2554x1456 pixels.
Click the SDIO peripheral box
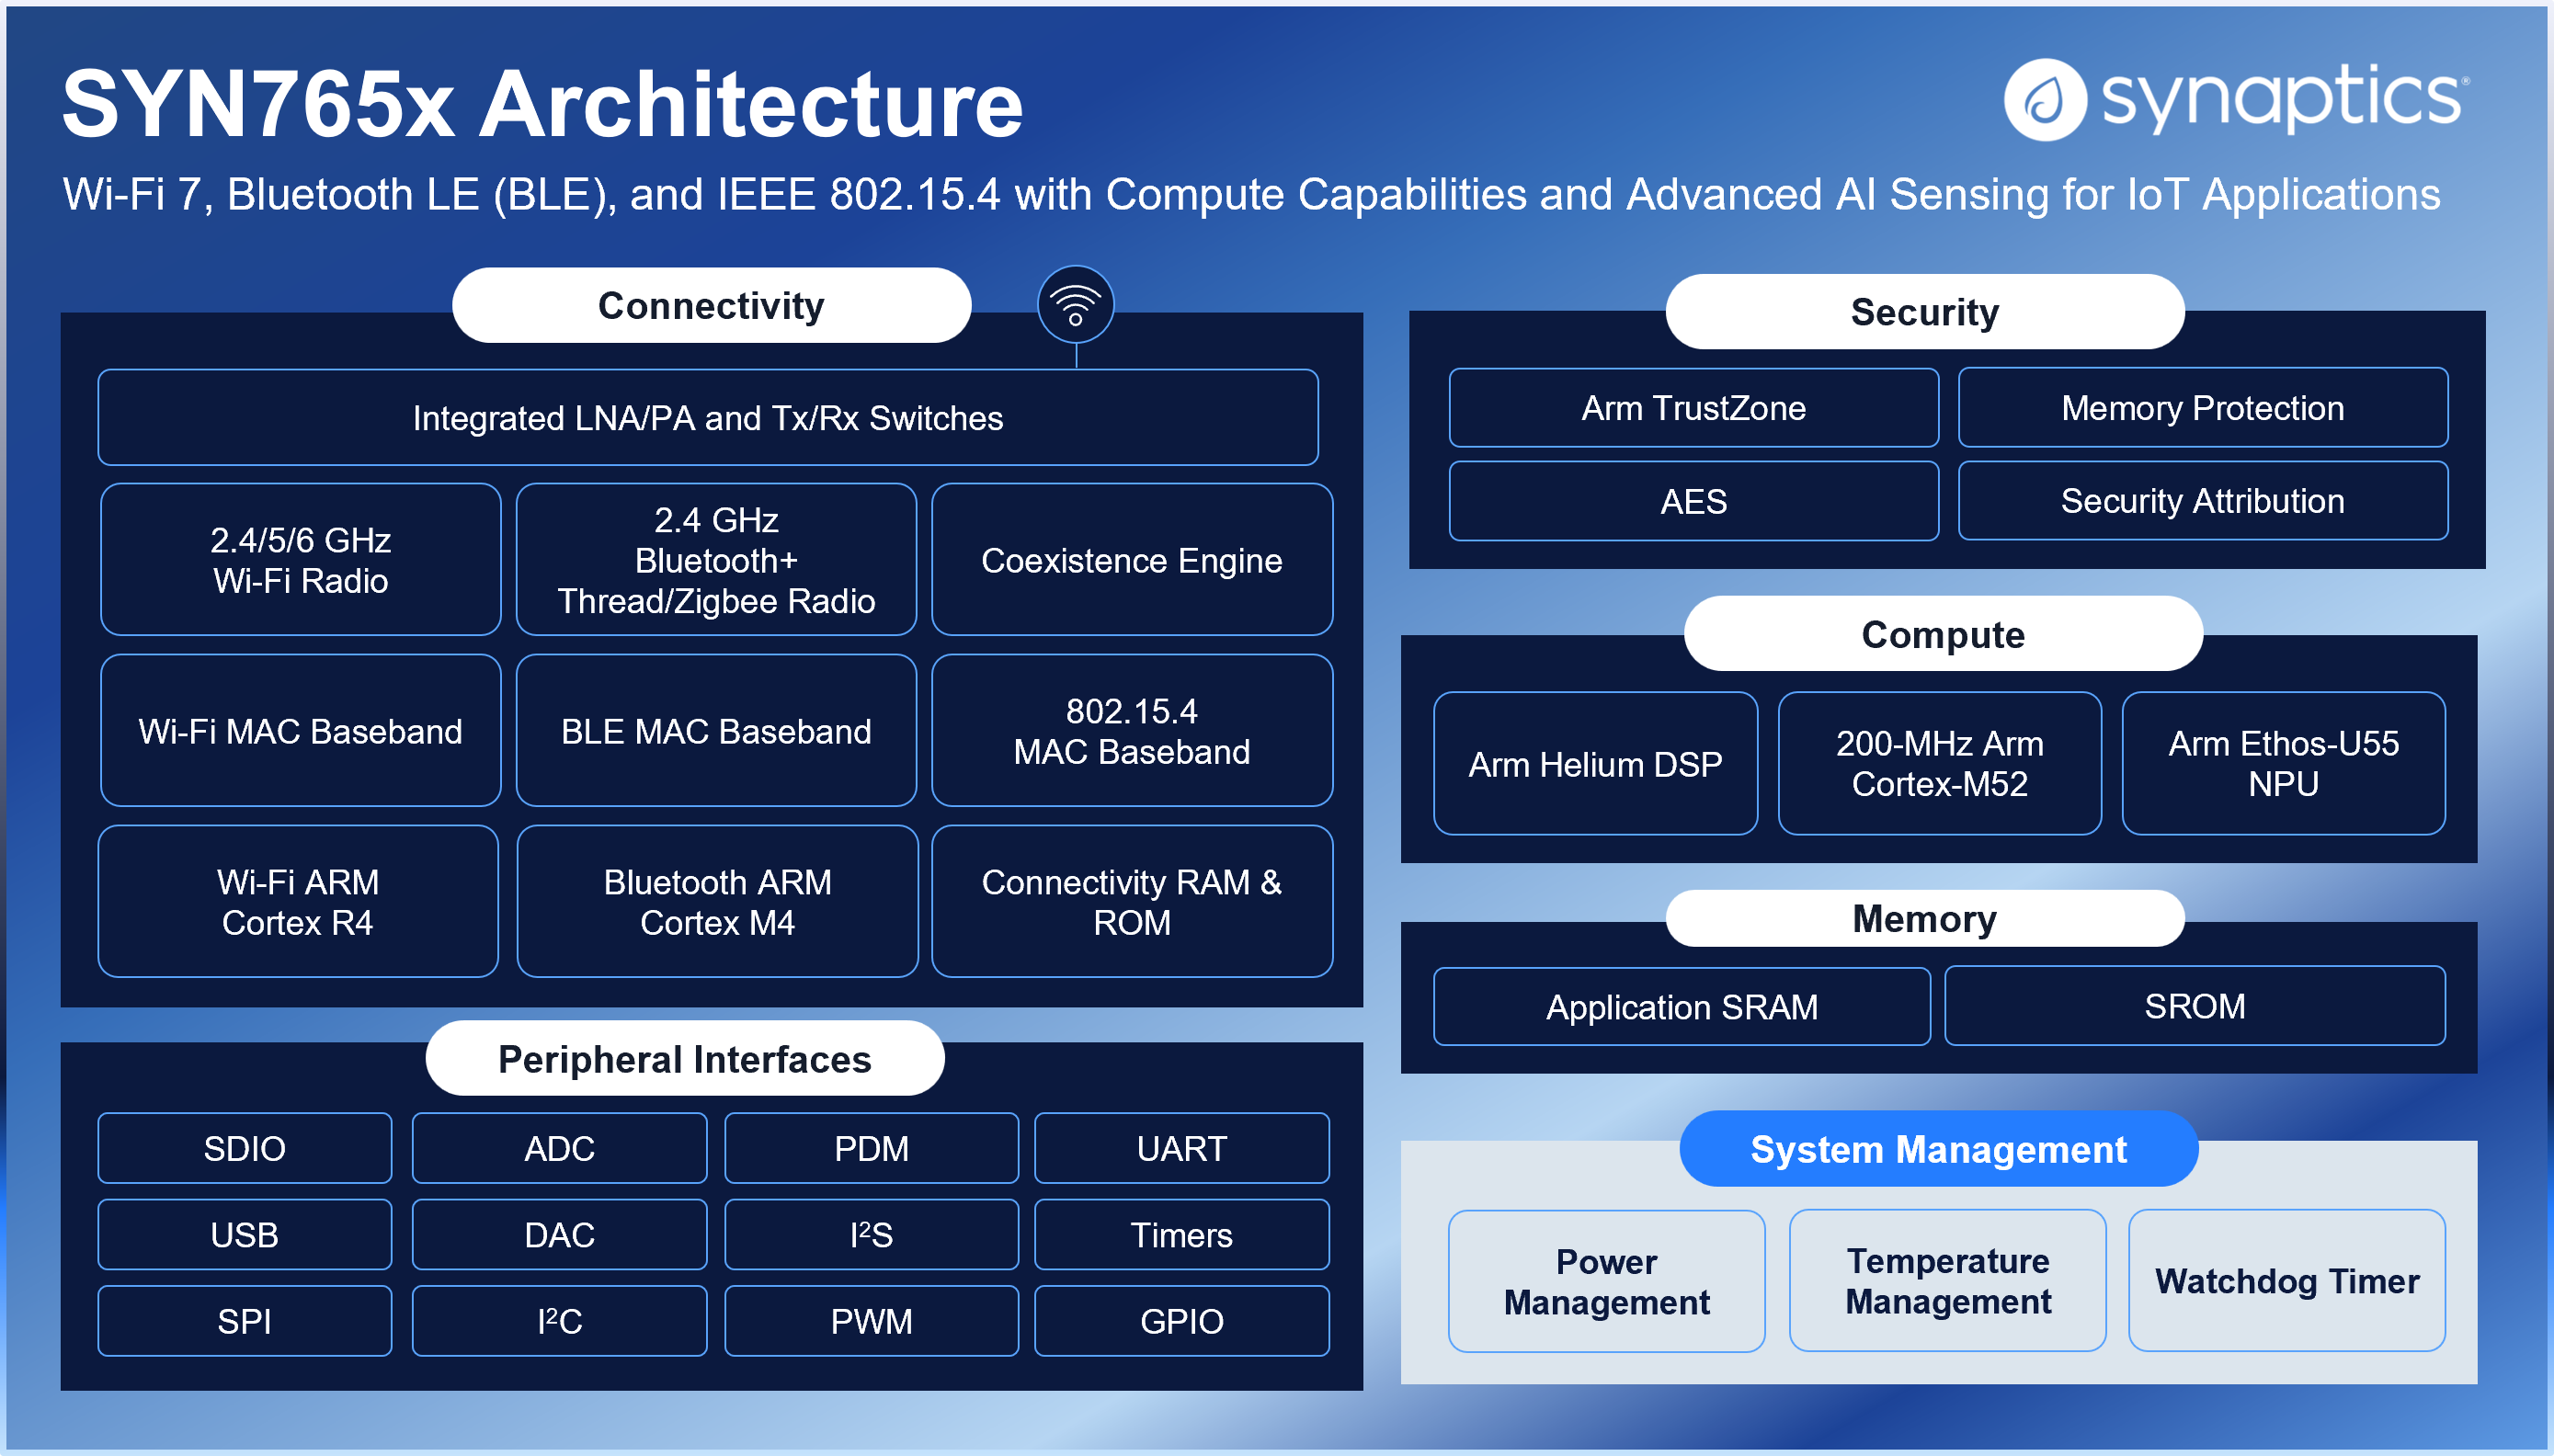pos(244,1148)
